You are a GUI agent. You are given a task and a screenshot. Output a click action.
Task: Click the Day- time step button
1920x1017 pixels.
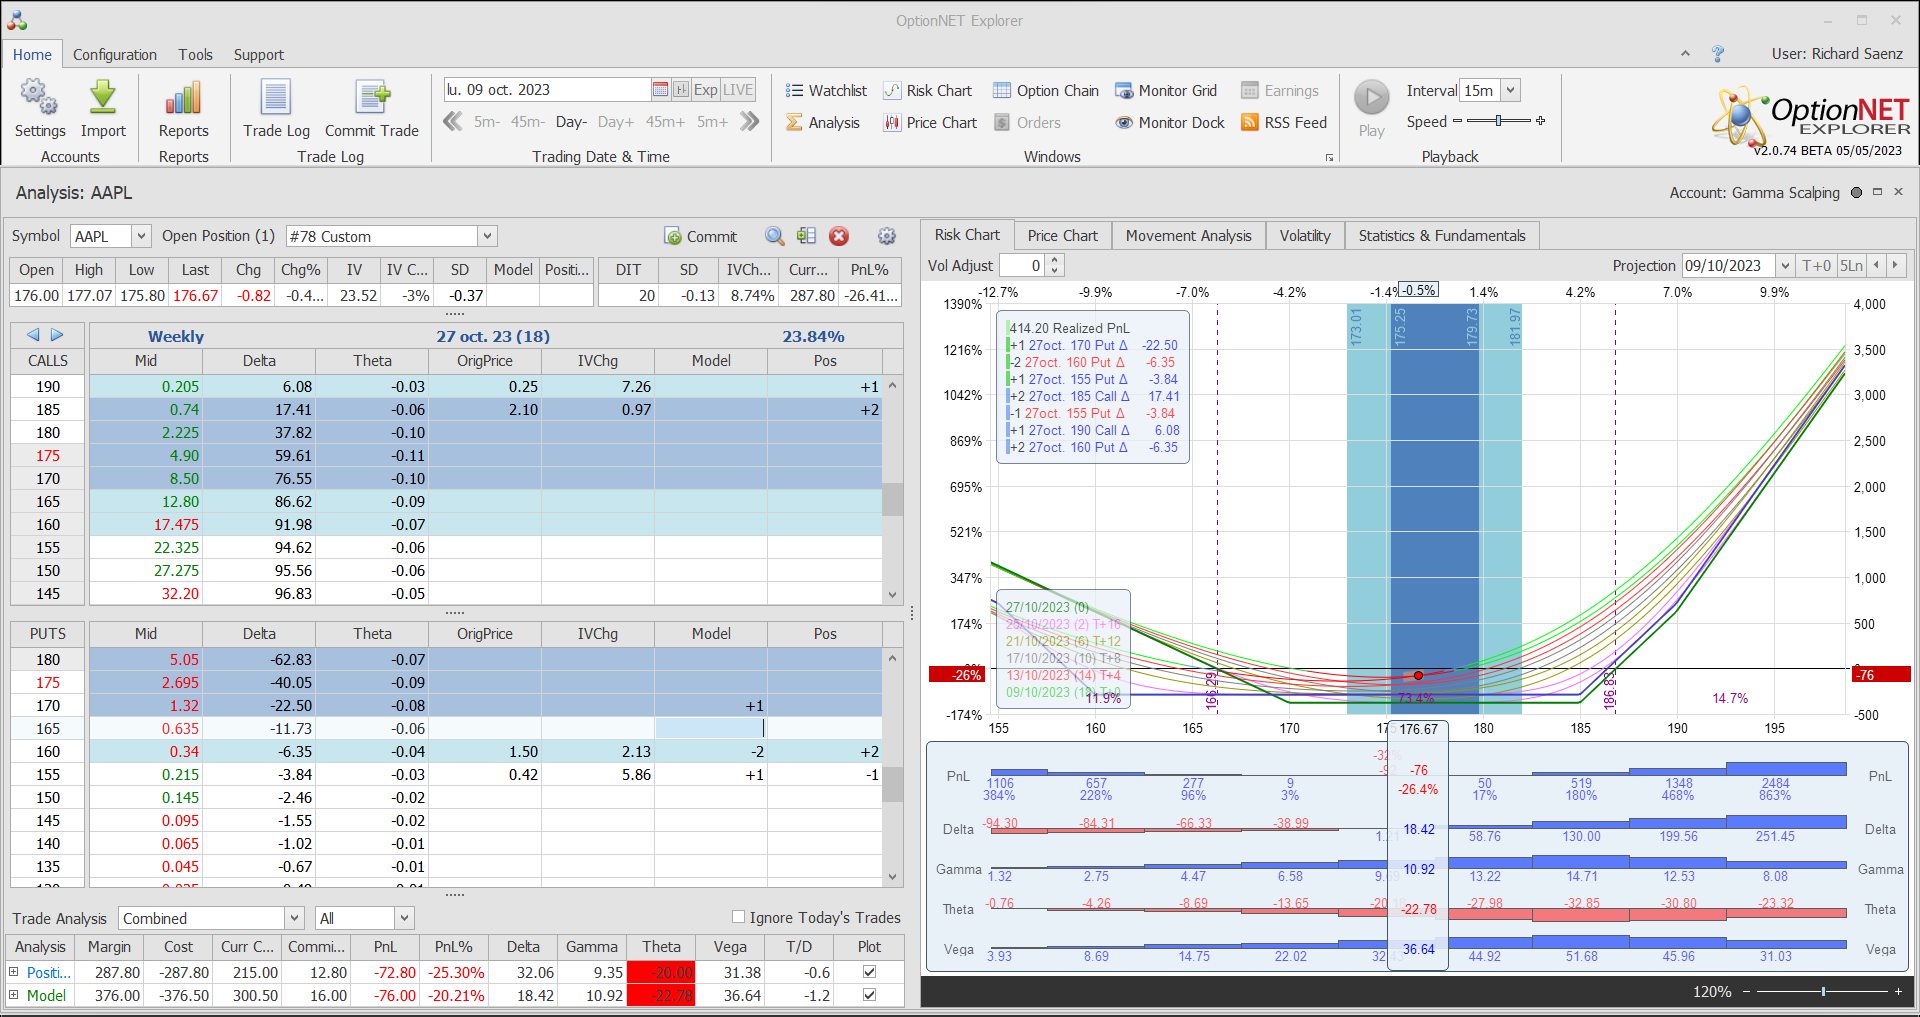coord(571,122)
